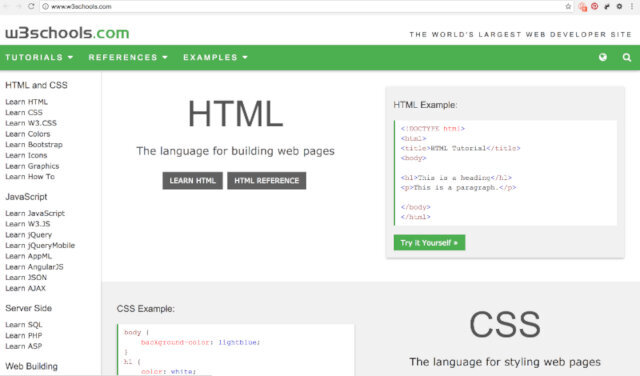
Task: Open the browser three-dot menu
Action: (631, 7)
